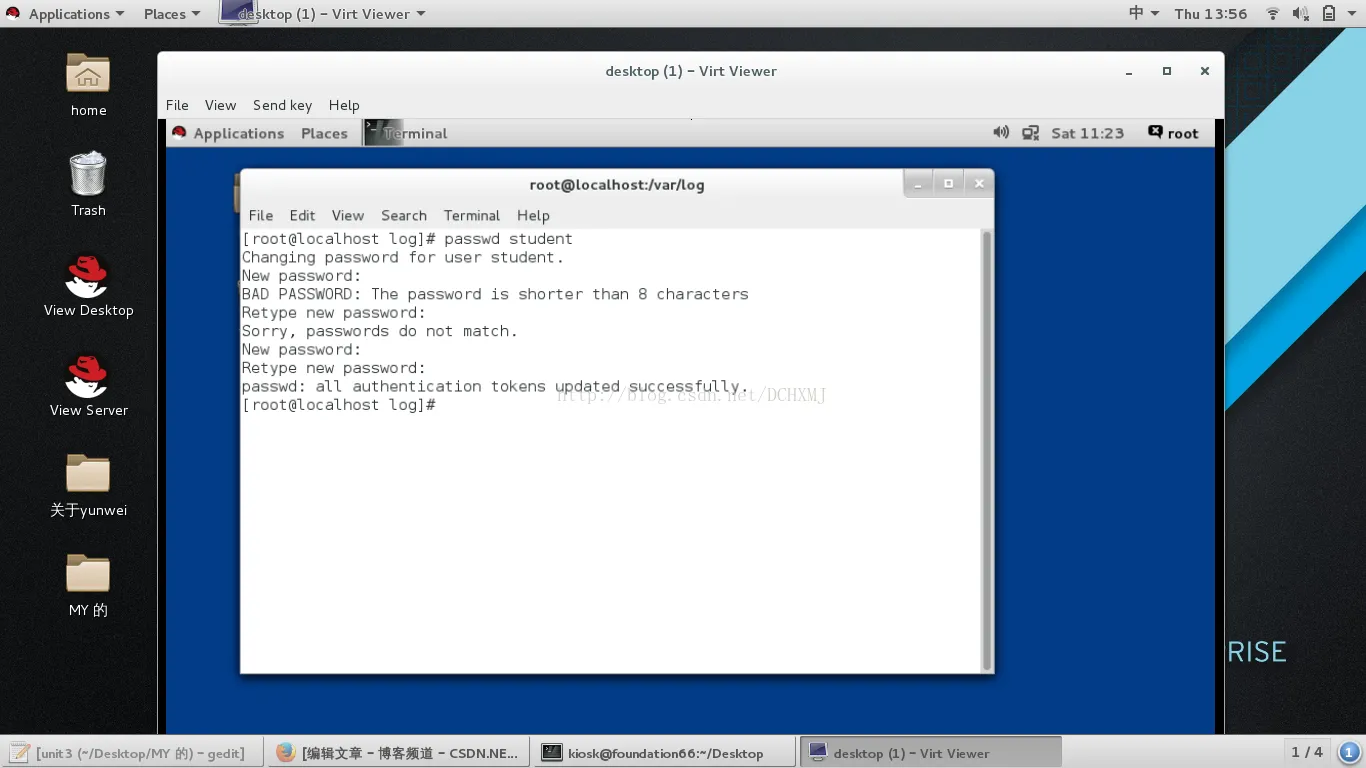Open the terminal Edit menu
Image resolution: width=1366 pixels, height=768 pixels.
(302, 215)
